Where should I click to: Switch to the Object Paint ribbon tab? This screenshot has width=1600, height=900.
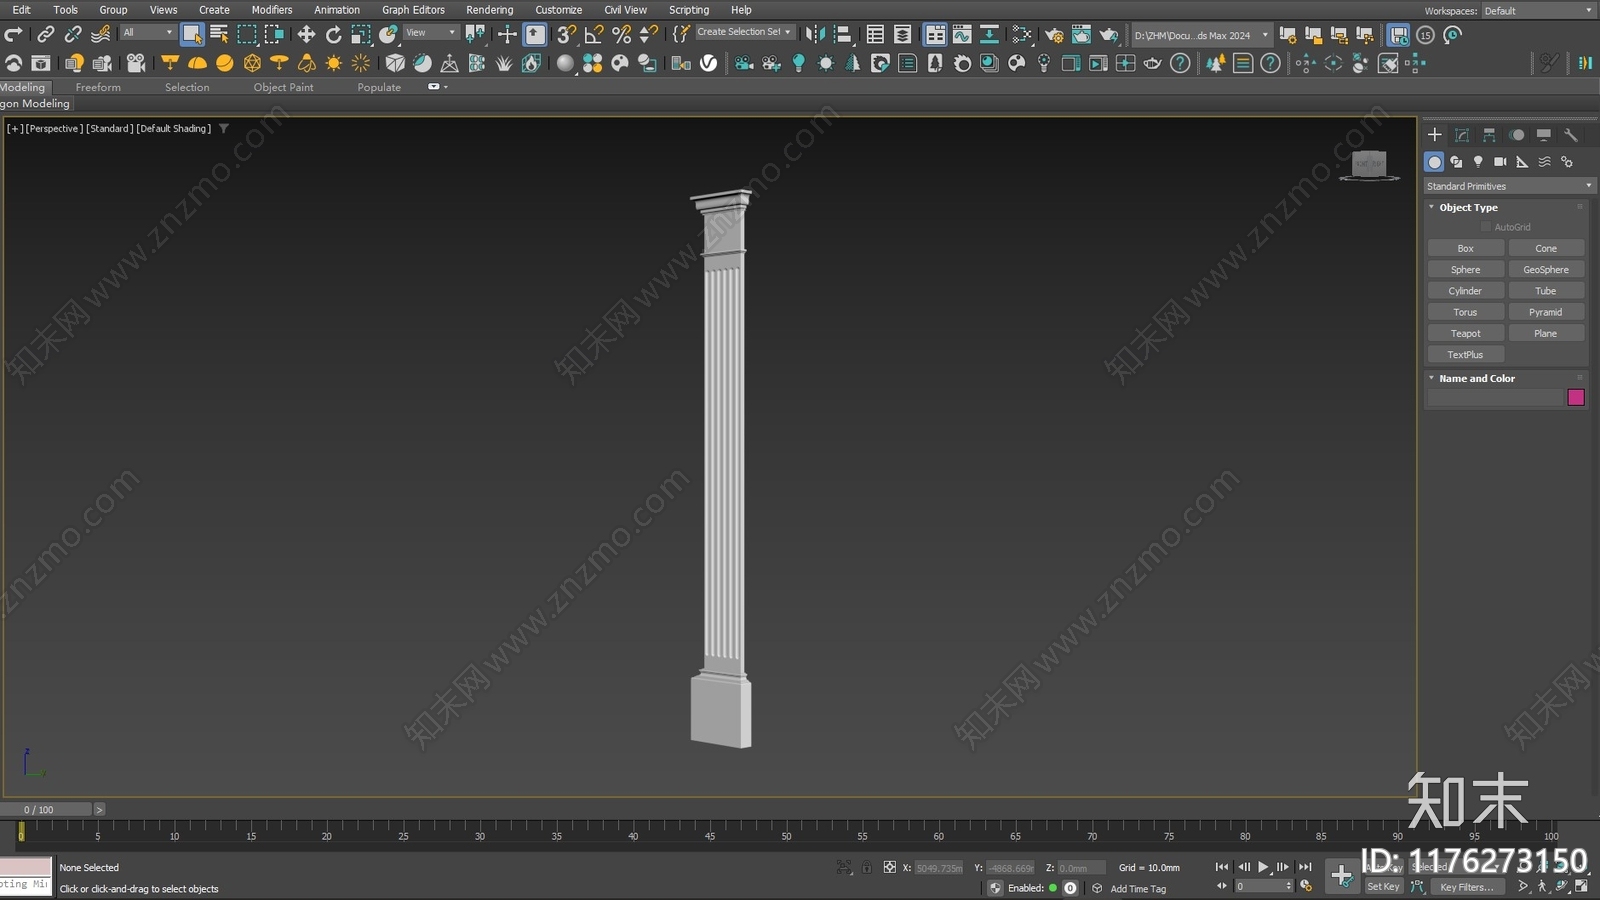[x=283, y=87]
